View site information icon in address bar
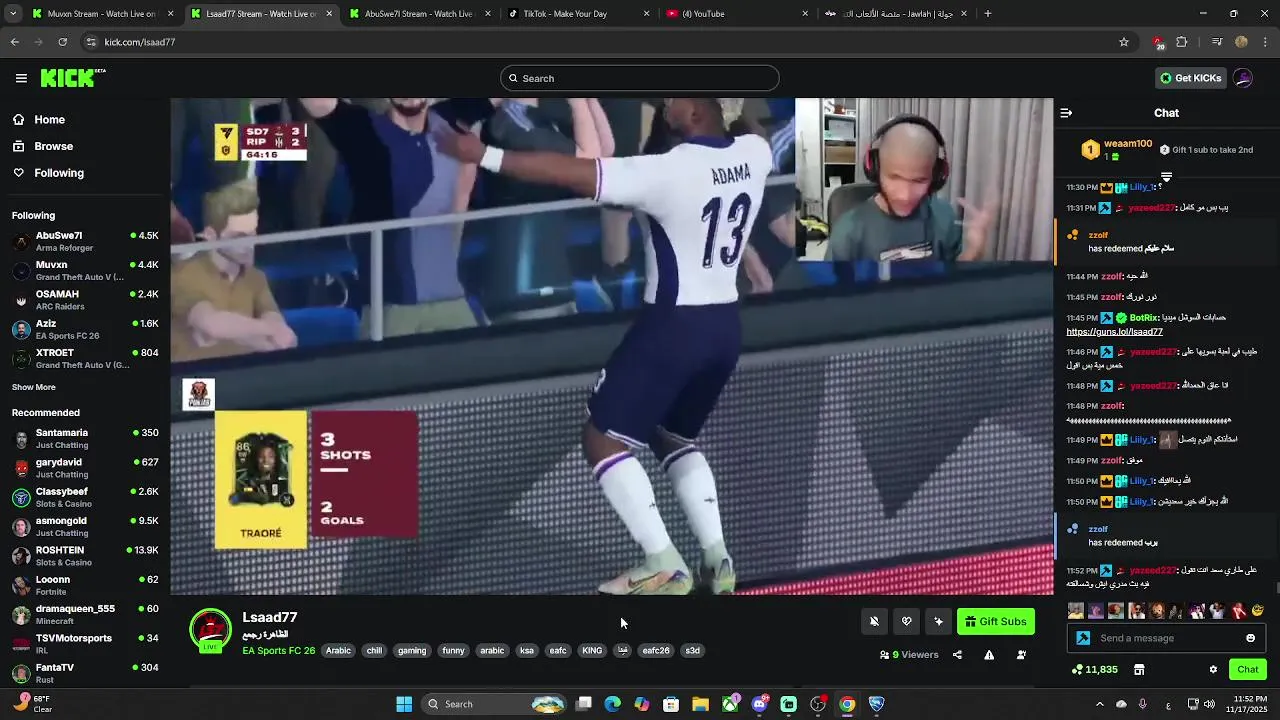 click(x=91, y=42)
